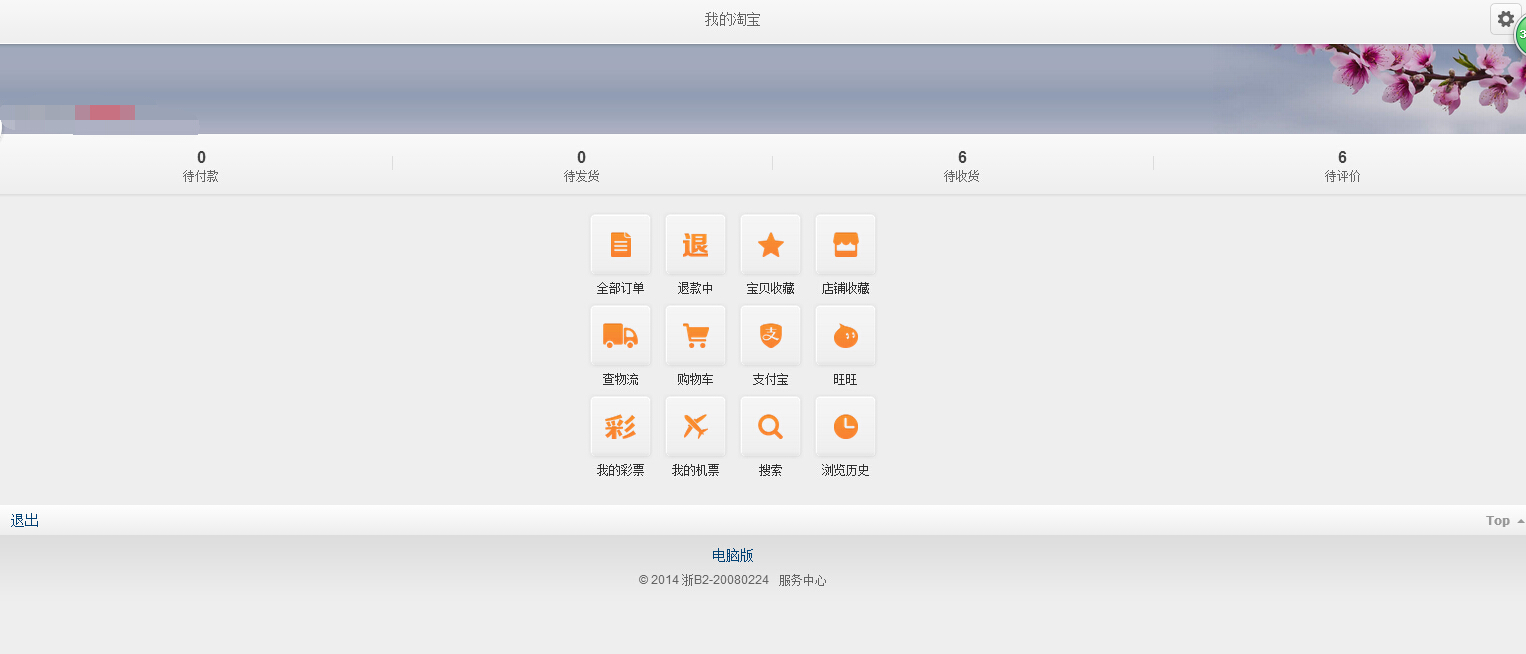Viewport: 1526px width, 654px height.
Task: Click the 查物流 delivery truck icon
Action: (620, 335)
